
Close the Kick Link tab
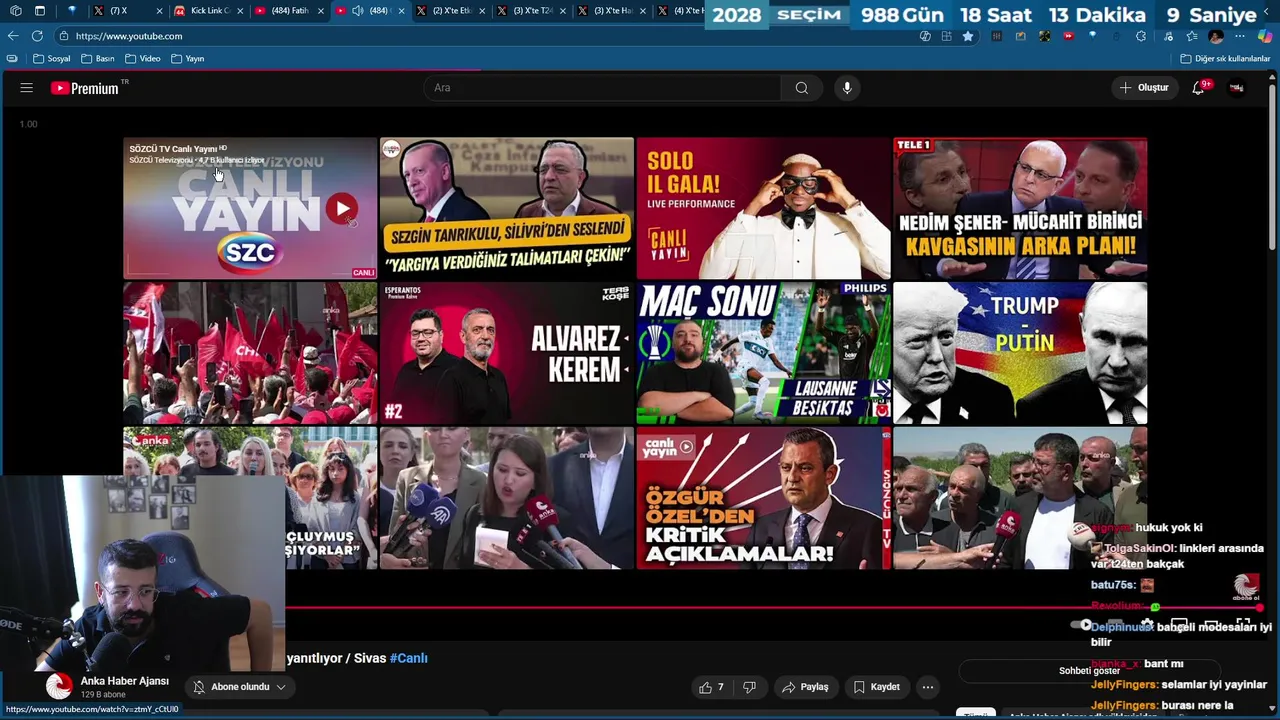coord(238,11)
